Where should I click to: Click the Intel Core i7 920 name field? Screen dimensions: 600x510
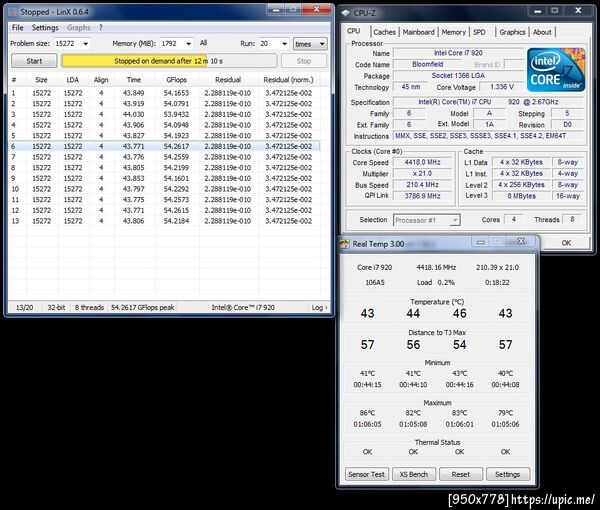tap(458, 53)
